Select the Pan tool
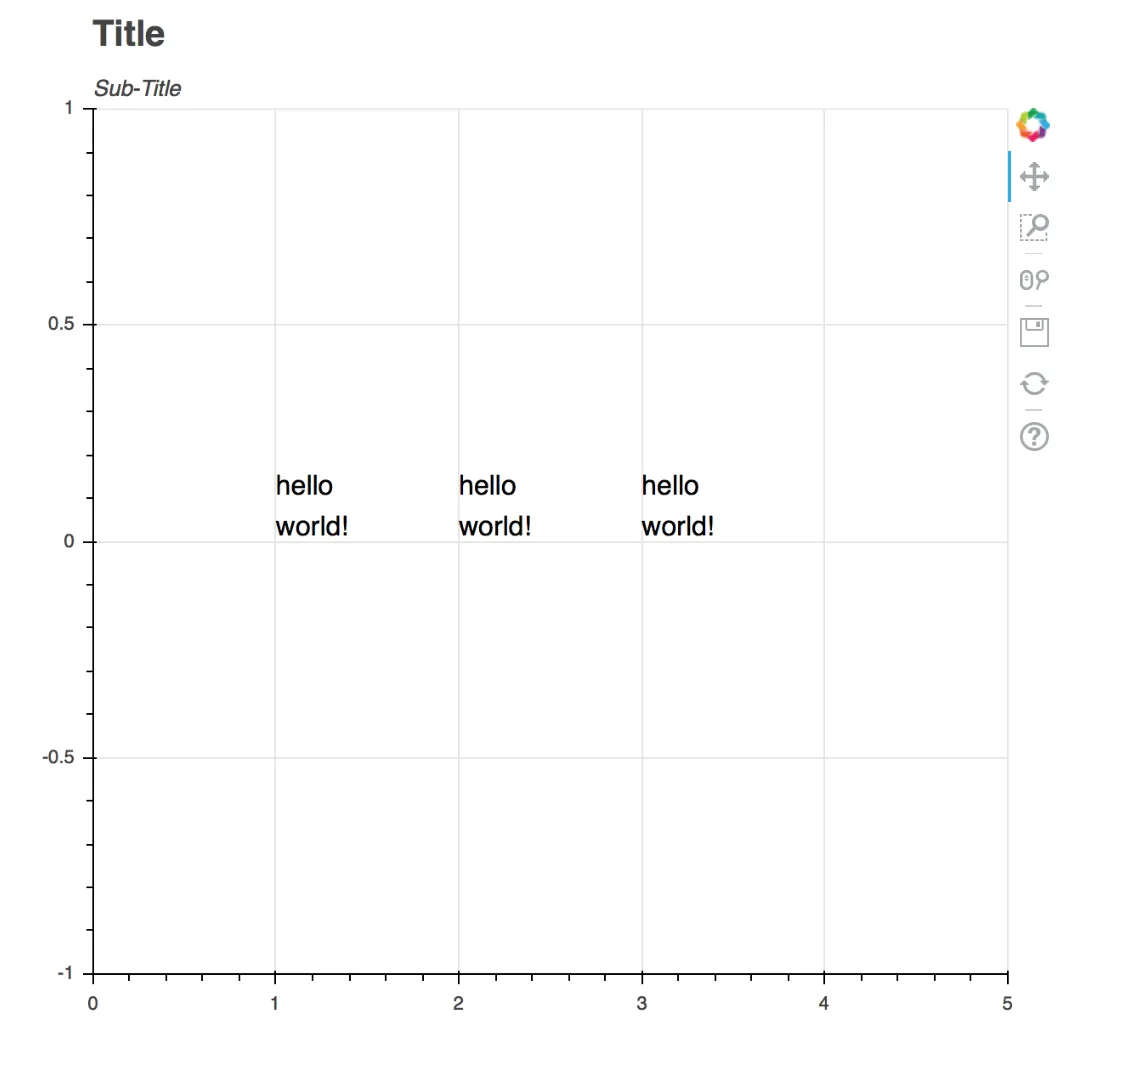 tap(1033, 177)
